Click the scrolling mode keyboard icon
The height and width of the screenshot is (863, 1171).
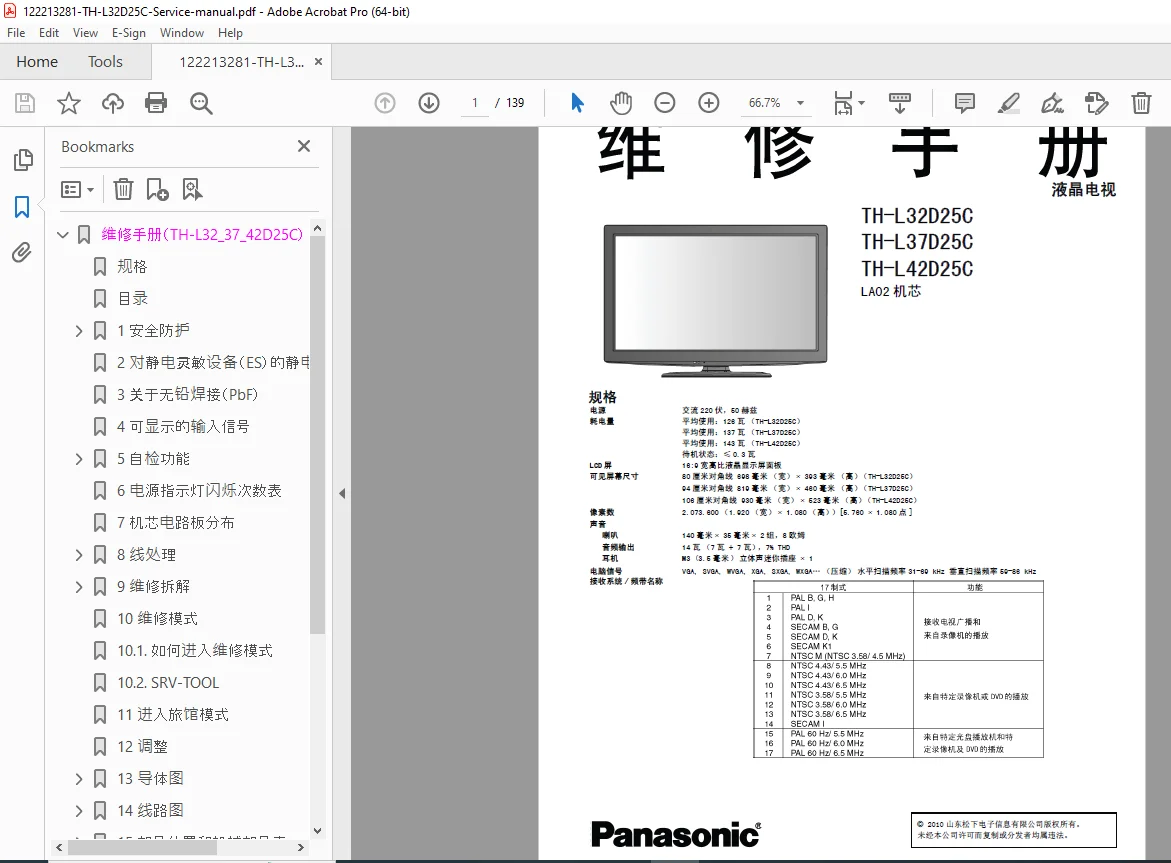pyautogui.click(x=899, y=103)
